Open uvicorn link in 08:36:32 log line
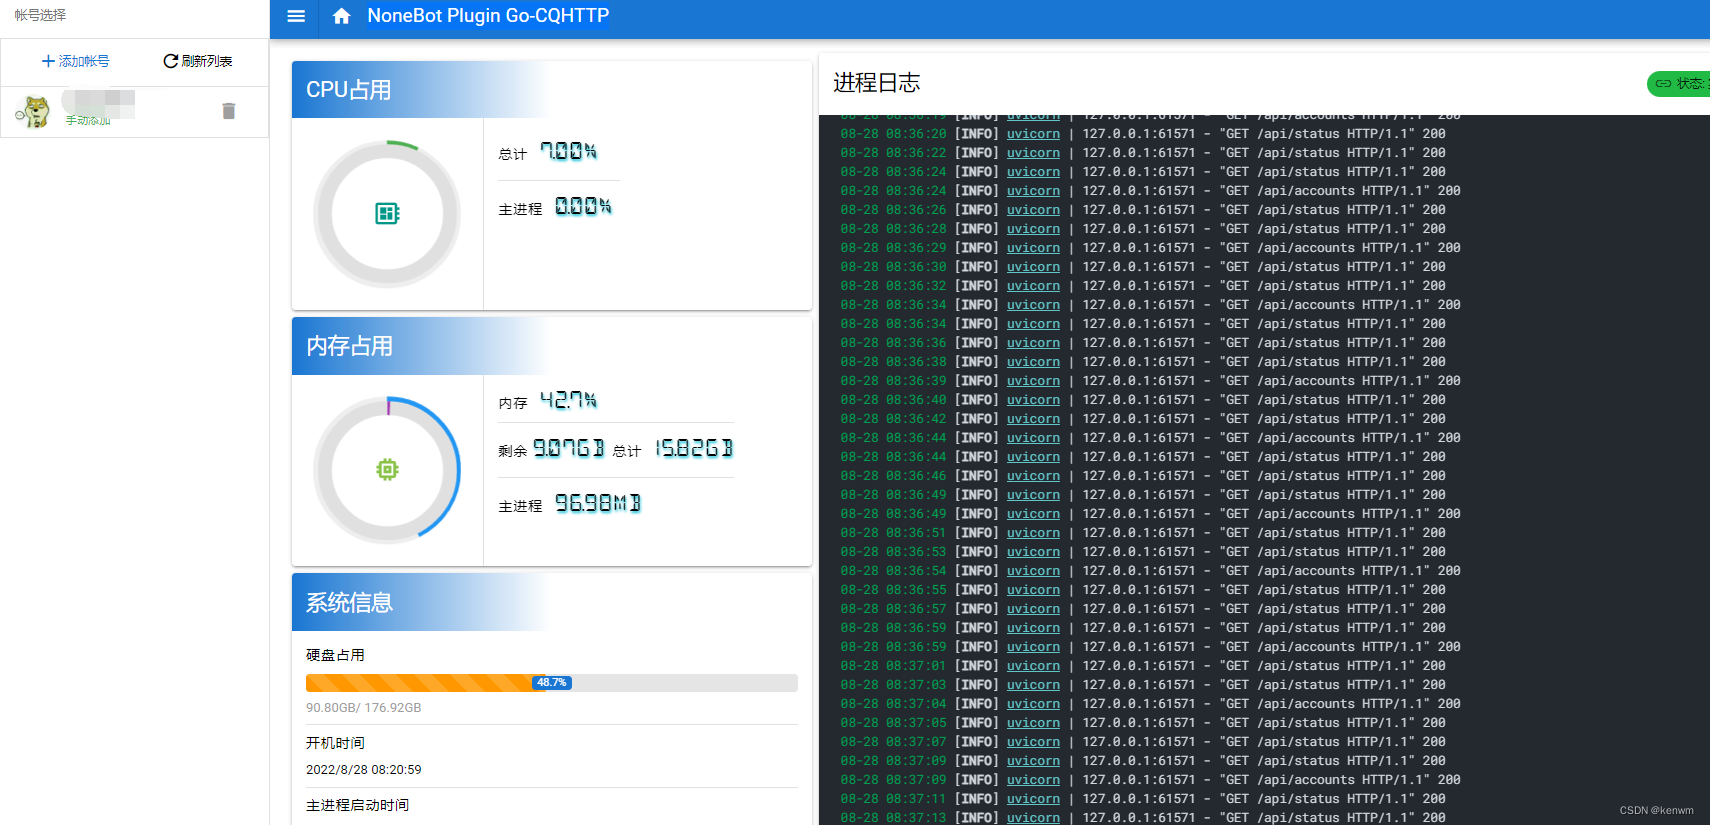 [x=1033, y=286]
